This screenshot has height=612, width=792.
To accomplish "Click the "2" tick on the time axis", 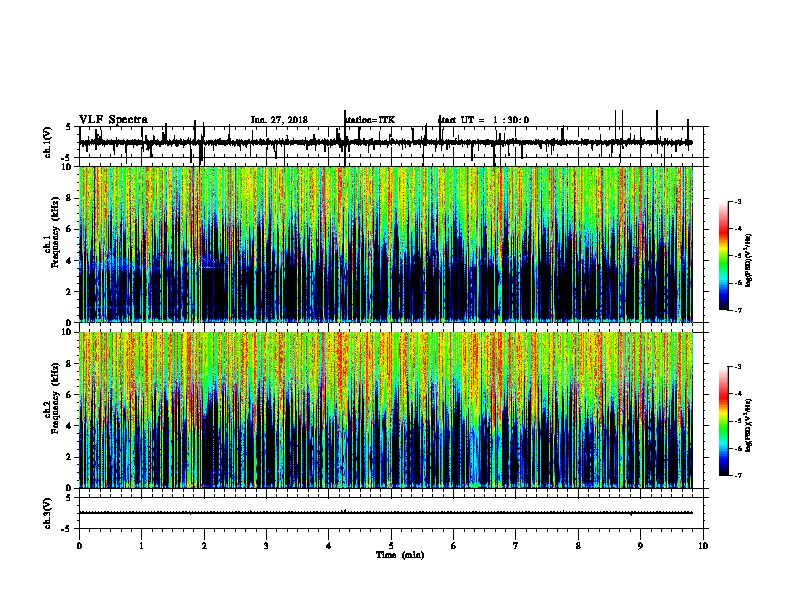I will [204, 546].
